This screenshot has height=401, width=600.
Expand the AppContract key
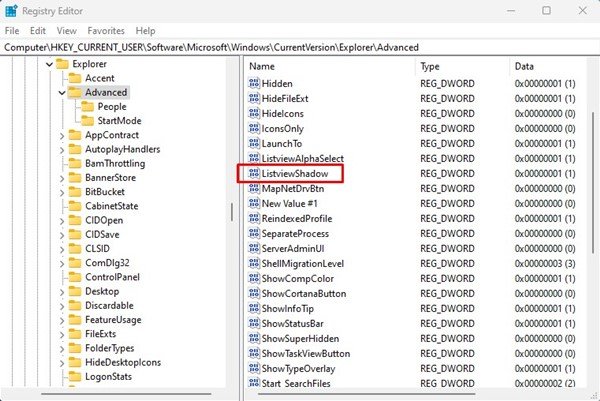(x=62, y=135)
